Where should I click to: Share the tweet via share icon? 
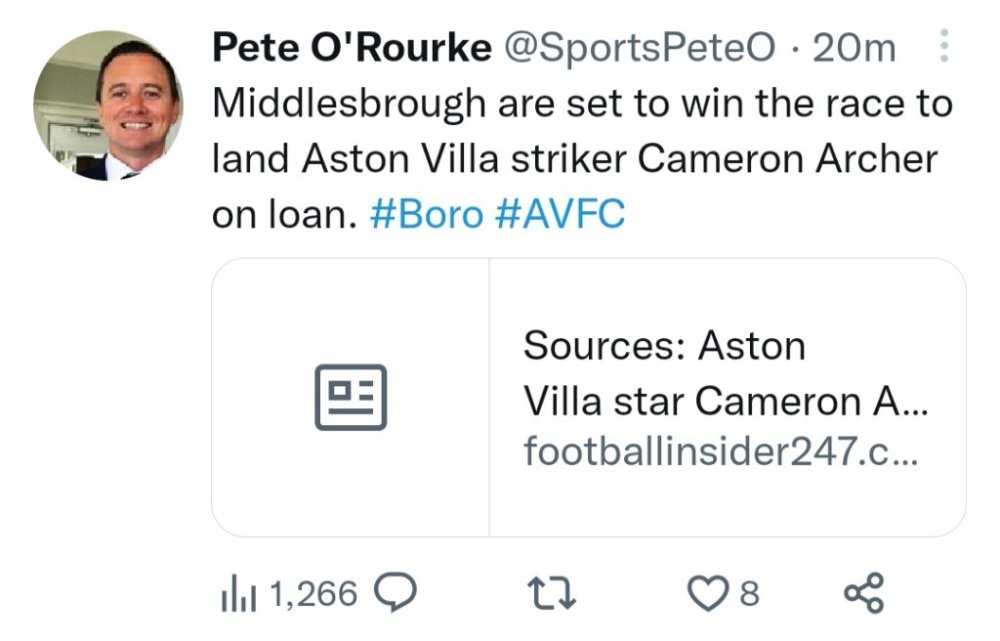(864, 593)
